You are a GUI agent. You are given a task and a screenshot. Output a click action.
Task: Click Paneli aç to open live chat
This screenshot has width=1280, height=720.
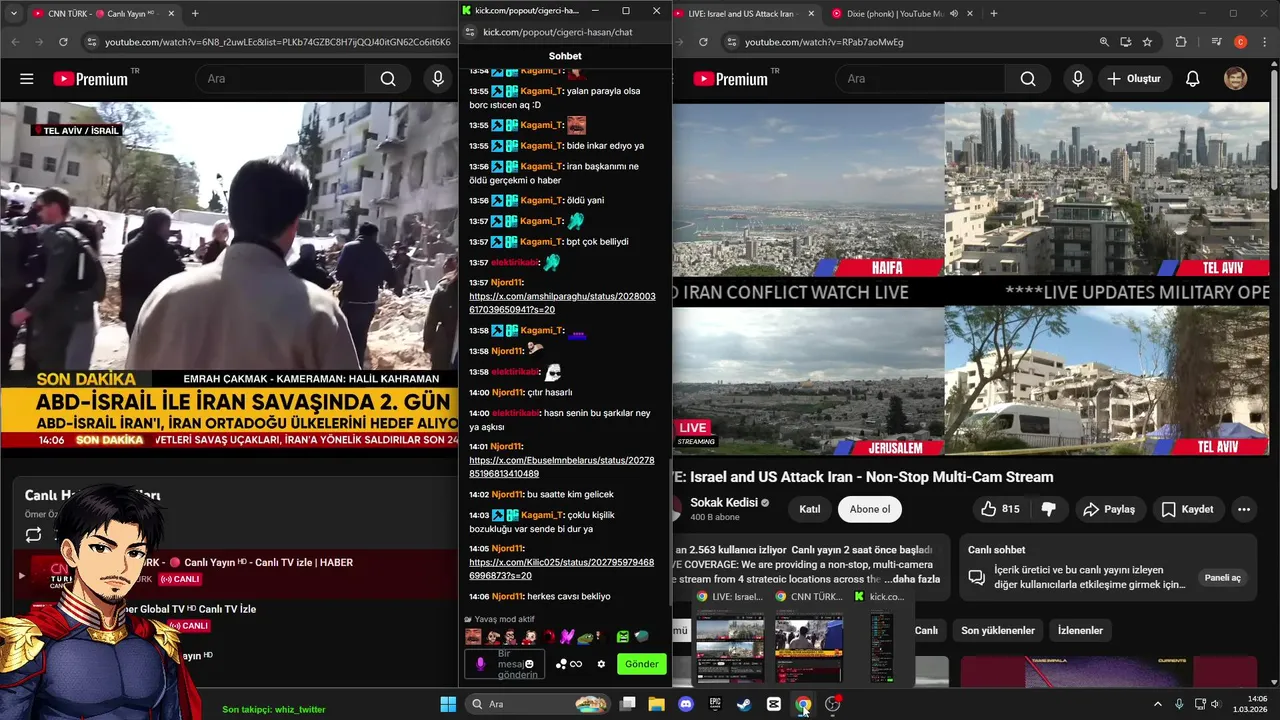pyautogui.click(x=1222, y=578)
